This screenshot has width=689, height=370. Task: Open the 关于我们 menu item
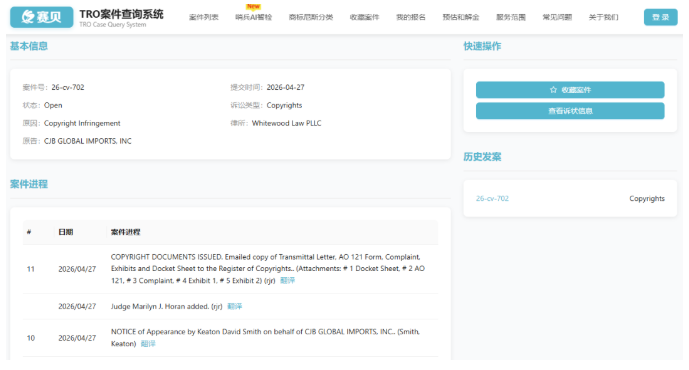point(603,17)
